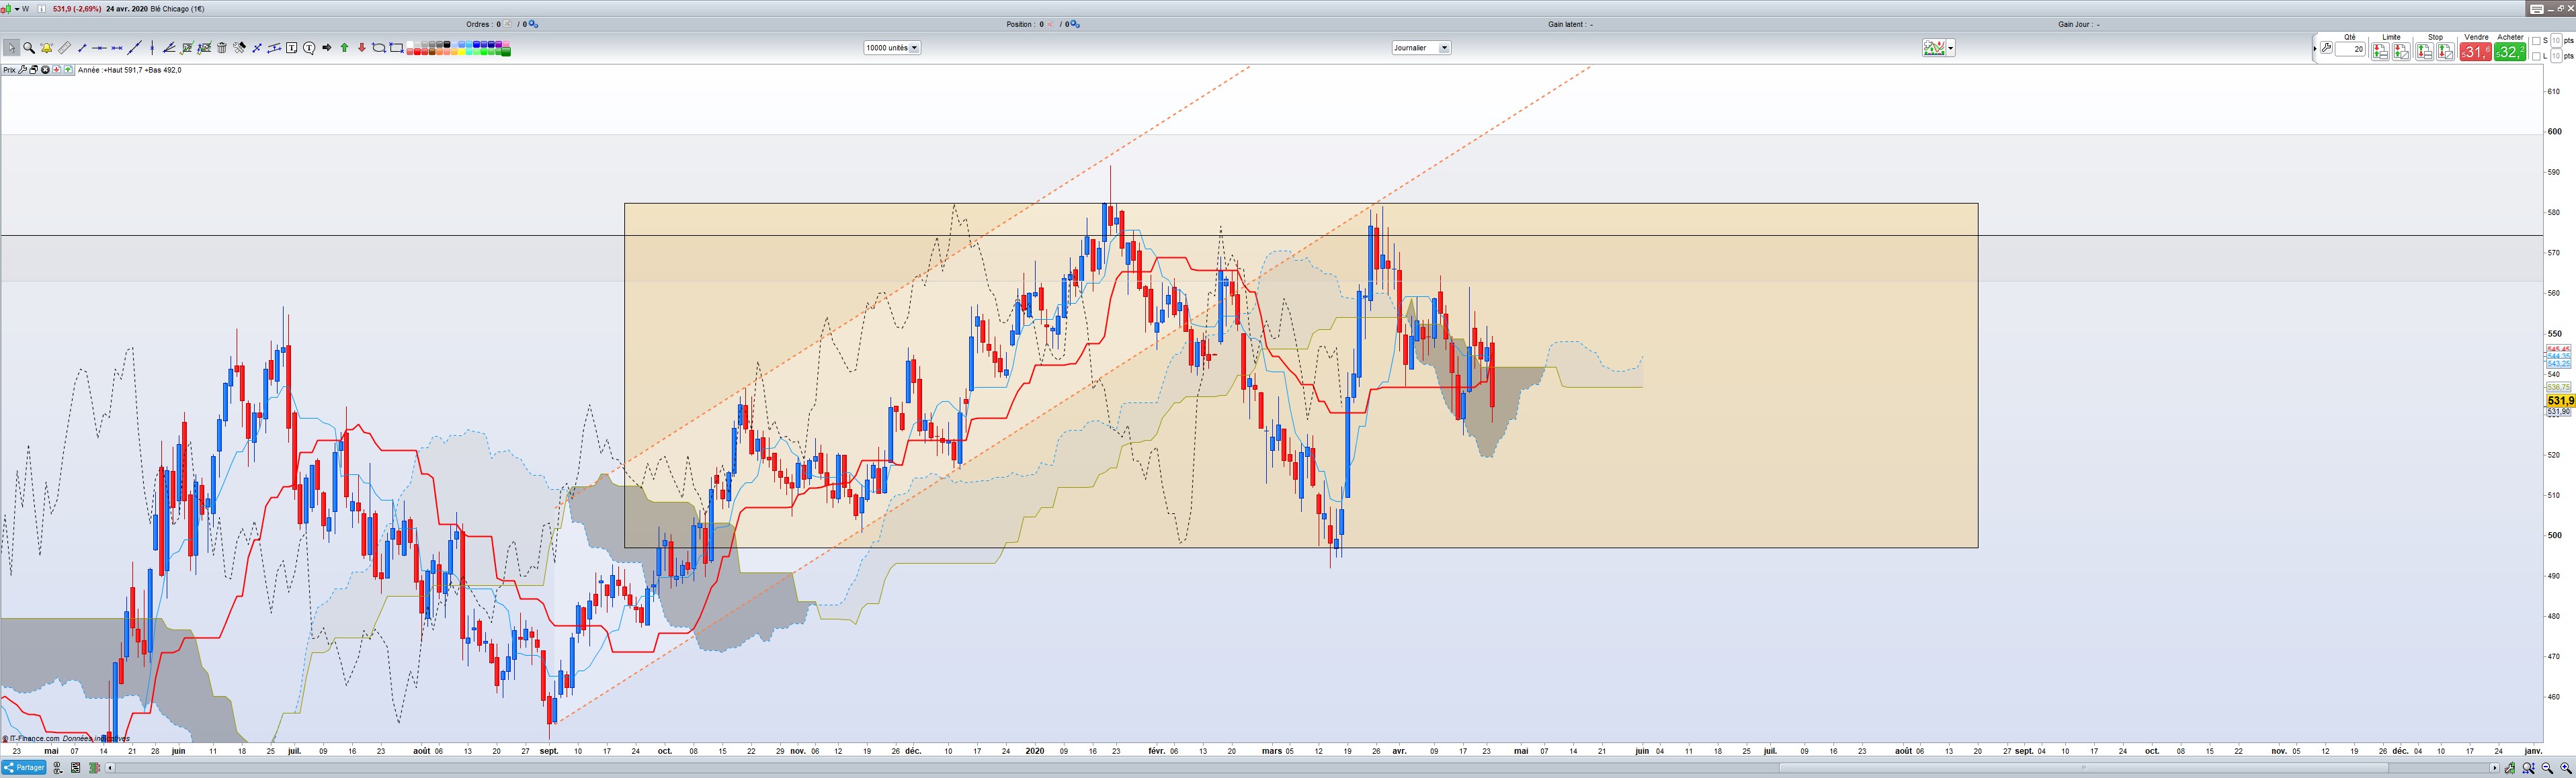Select the text box drawing tool
The image size is (2576, 778).
292,48
